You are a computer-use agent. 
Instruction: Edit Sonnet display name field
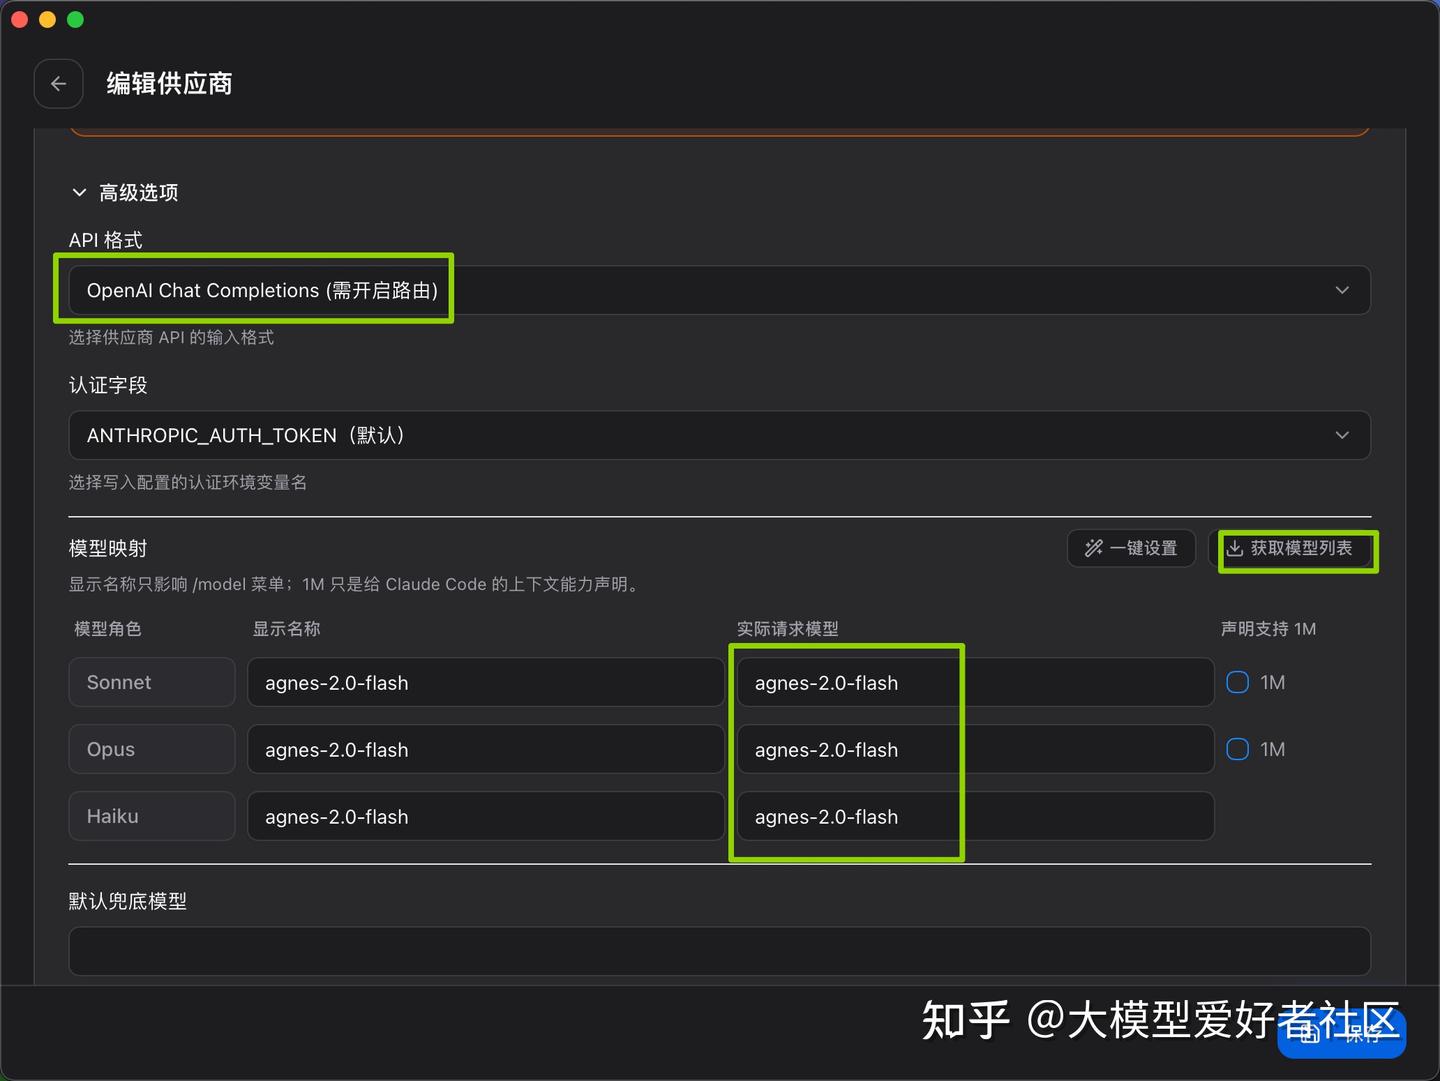coord(486,682)
